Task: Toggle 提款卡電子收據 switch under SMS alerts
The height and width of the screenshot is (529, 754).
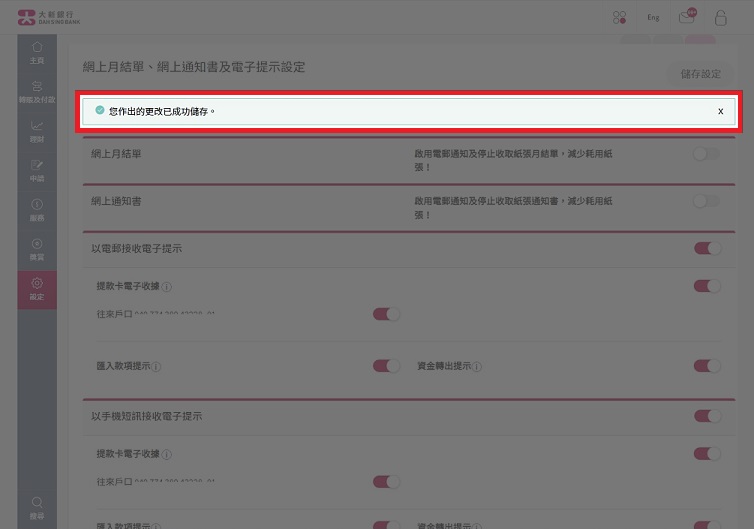Action: coord(707,454)
